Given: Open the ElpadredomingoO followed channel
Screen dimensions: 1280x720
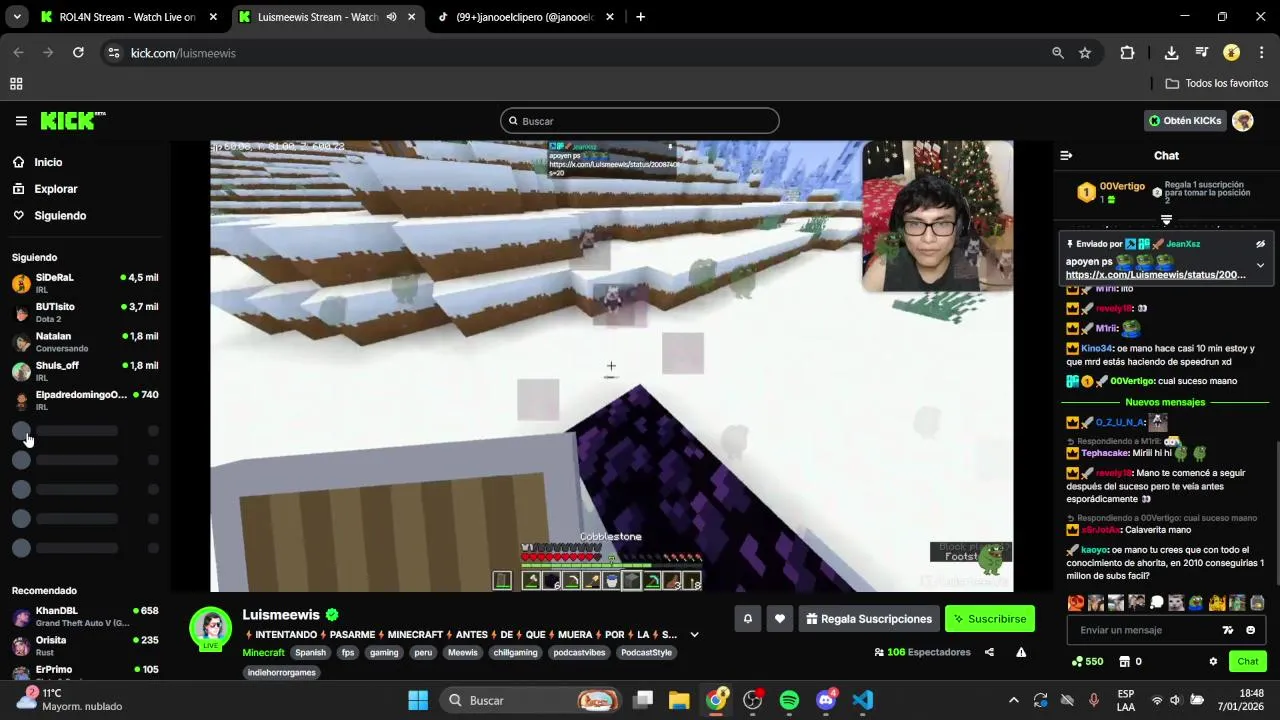Looking at the screenshot, I should (x=85, y=400).
